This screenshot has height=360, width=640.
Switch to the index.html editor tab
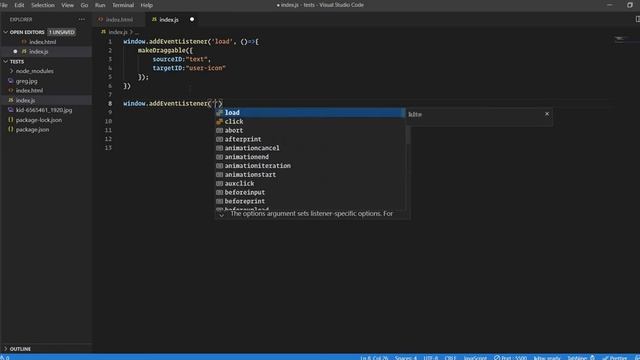119,19
